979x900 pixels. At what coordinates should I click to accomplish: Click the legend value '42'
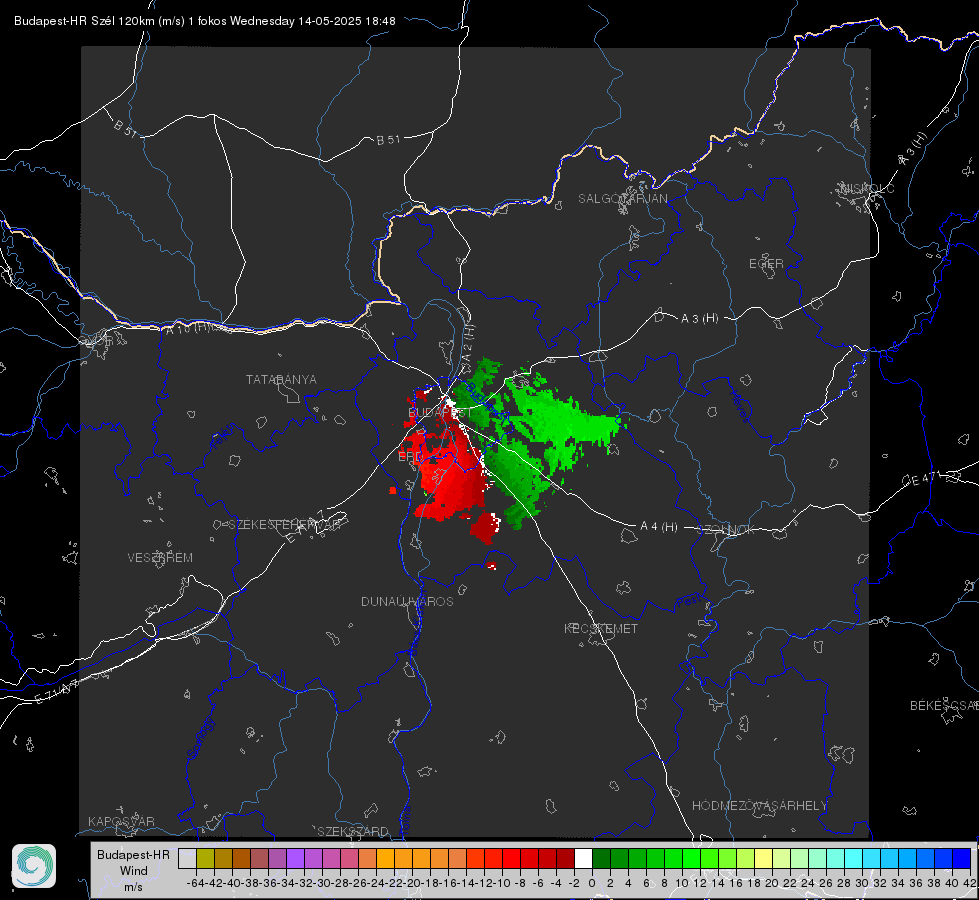(x=969, y=883)
